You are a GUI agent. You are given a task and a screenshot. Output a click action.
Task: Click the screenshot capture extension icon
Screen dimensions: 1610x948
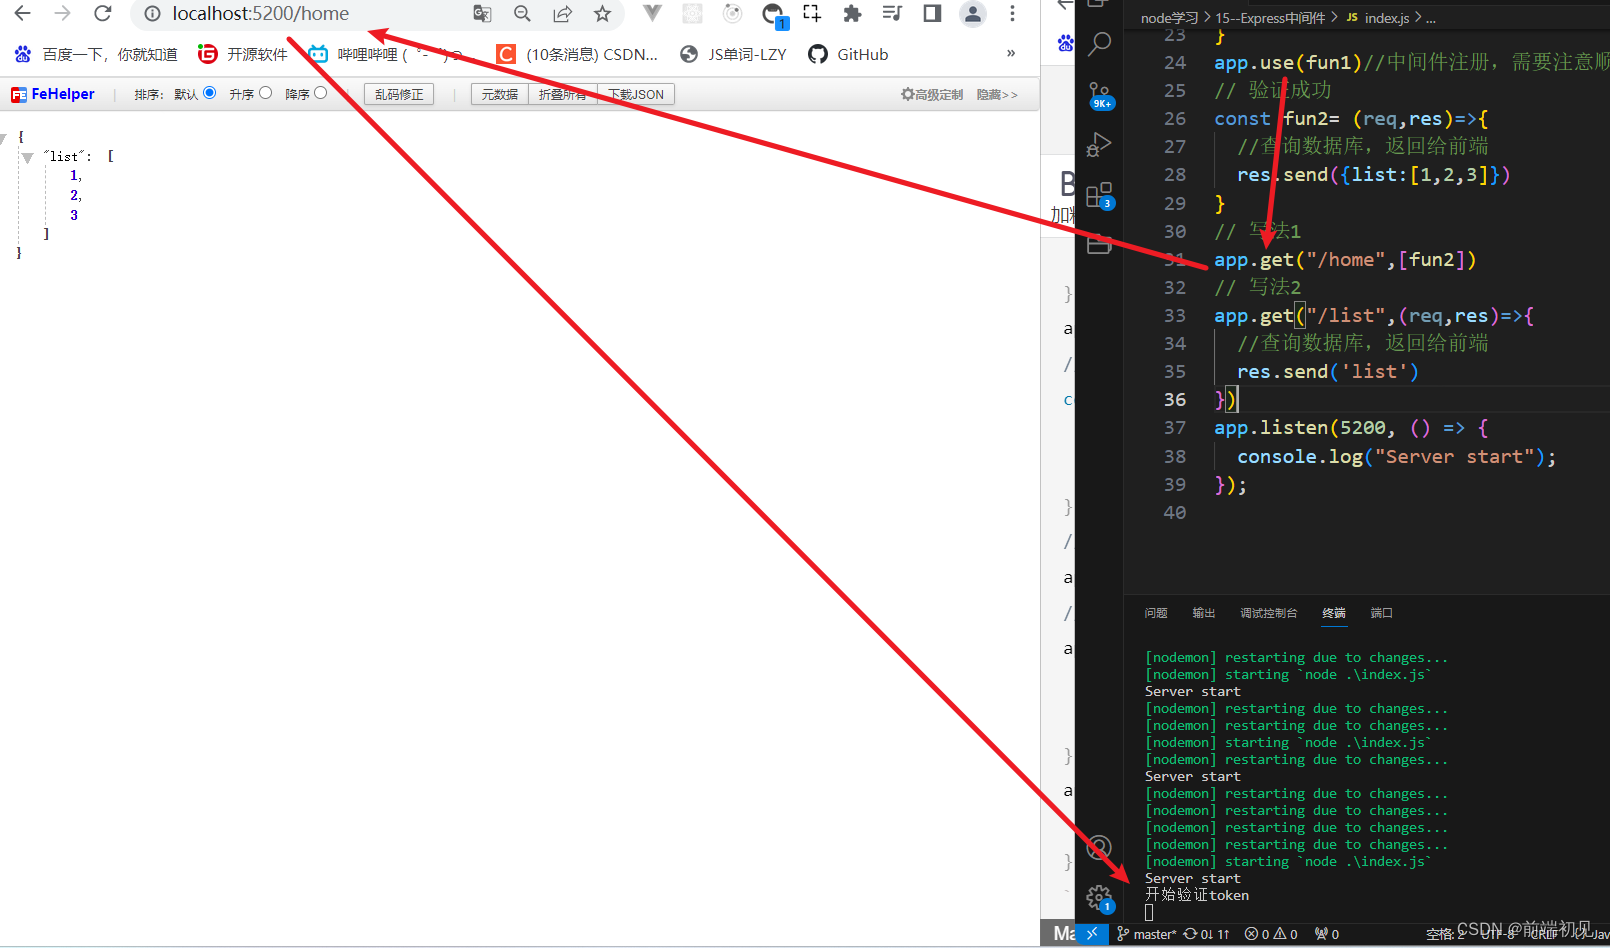812,13
